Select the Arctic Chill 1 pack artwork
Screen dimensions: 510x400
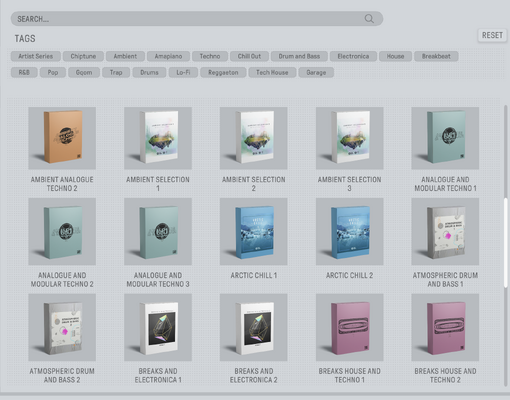(x=254, y=232)
